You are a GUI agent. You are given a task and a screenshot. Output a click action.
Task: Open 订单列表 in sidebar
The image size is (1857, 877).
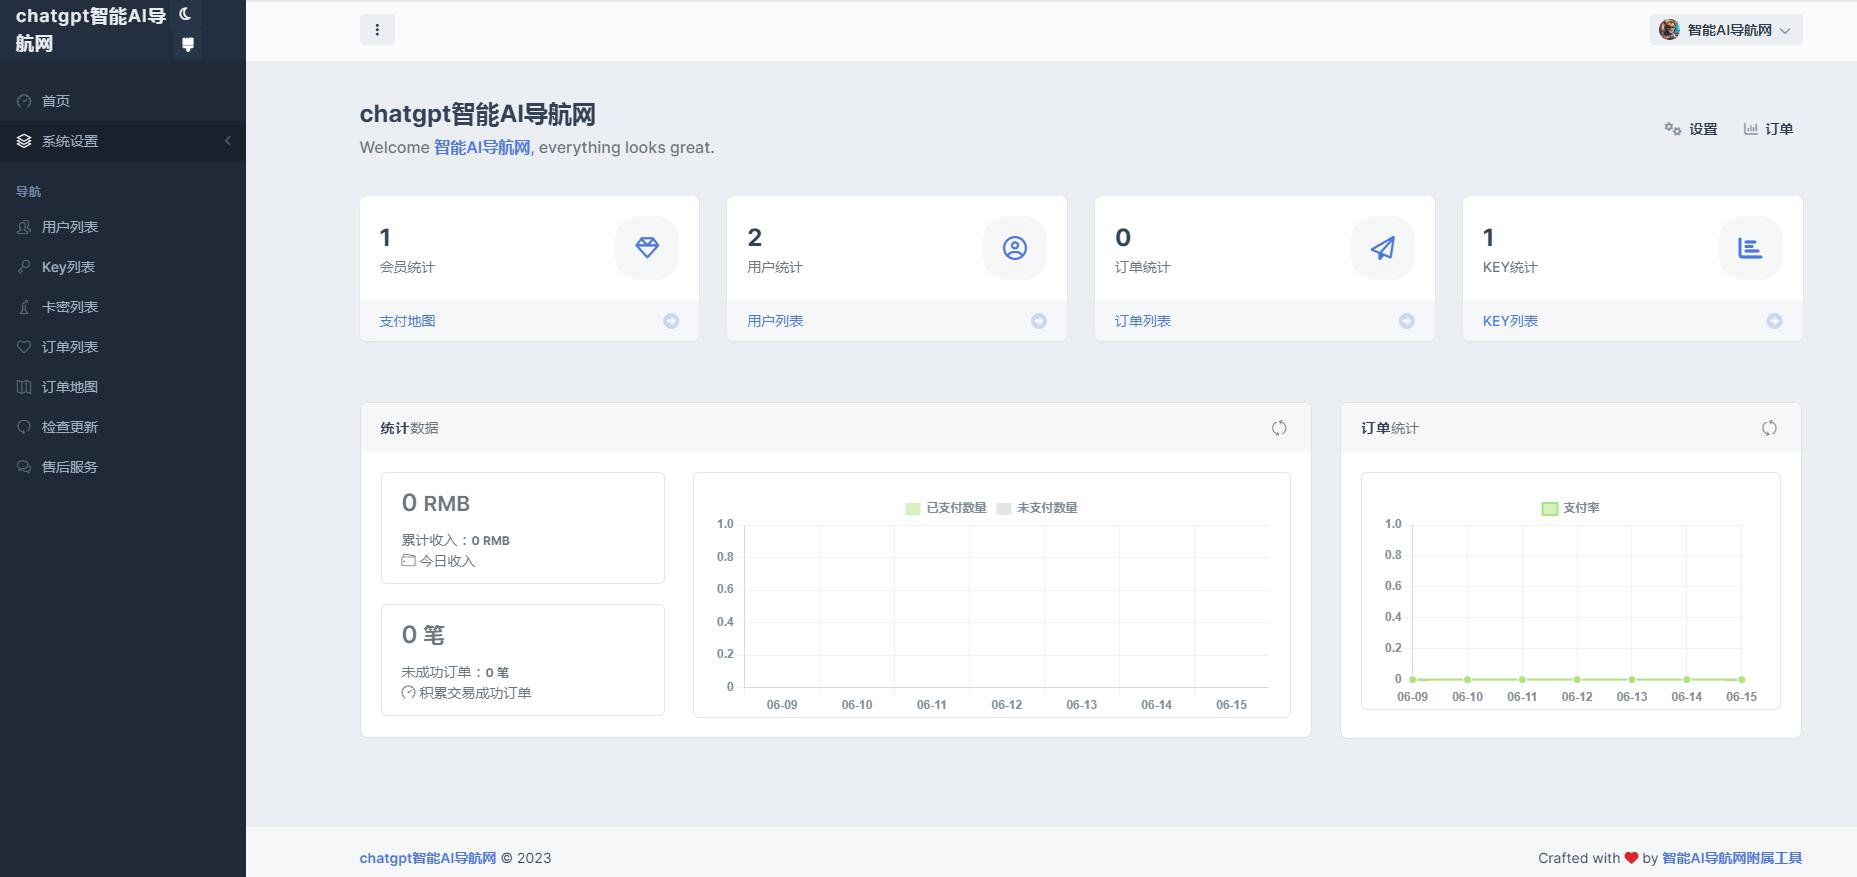point(123,347)
